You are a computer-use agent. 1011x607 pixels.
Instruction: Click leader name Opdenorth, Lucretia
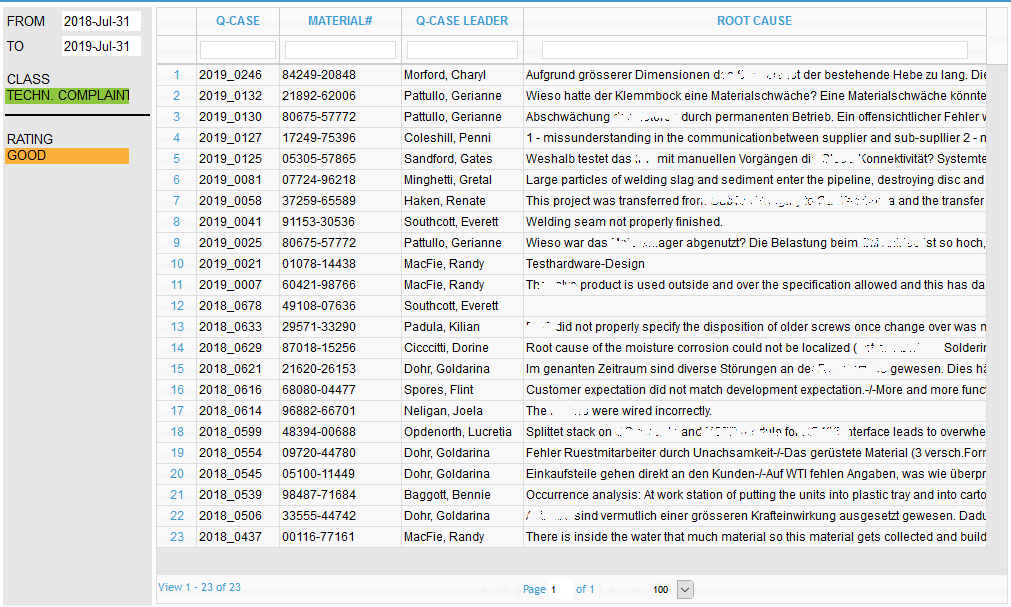pos(458,432)
